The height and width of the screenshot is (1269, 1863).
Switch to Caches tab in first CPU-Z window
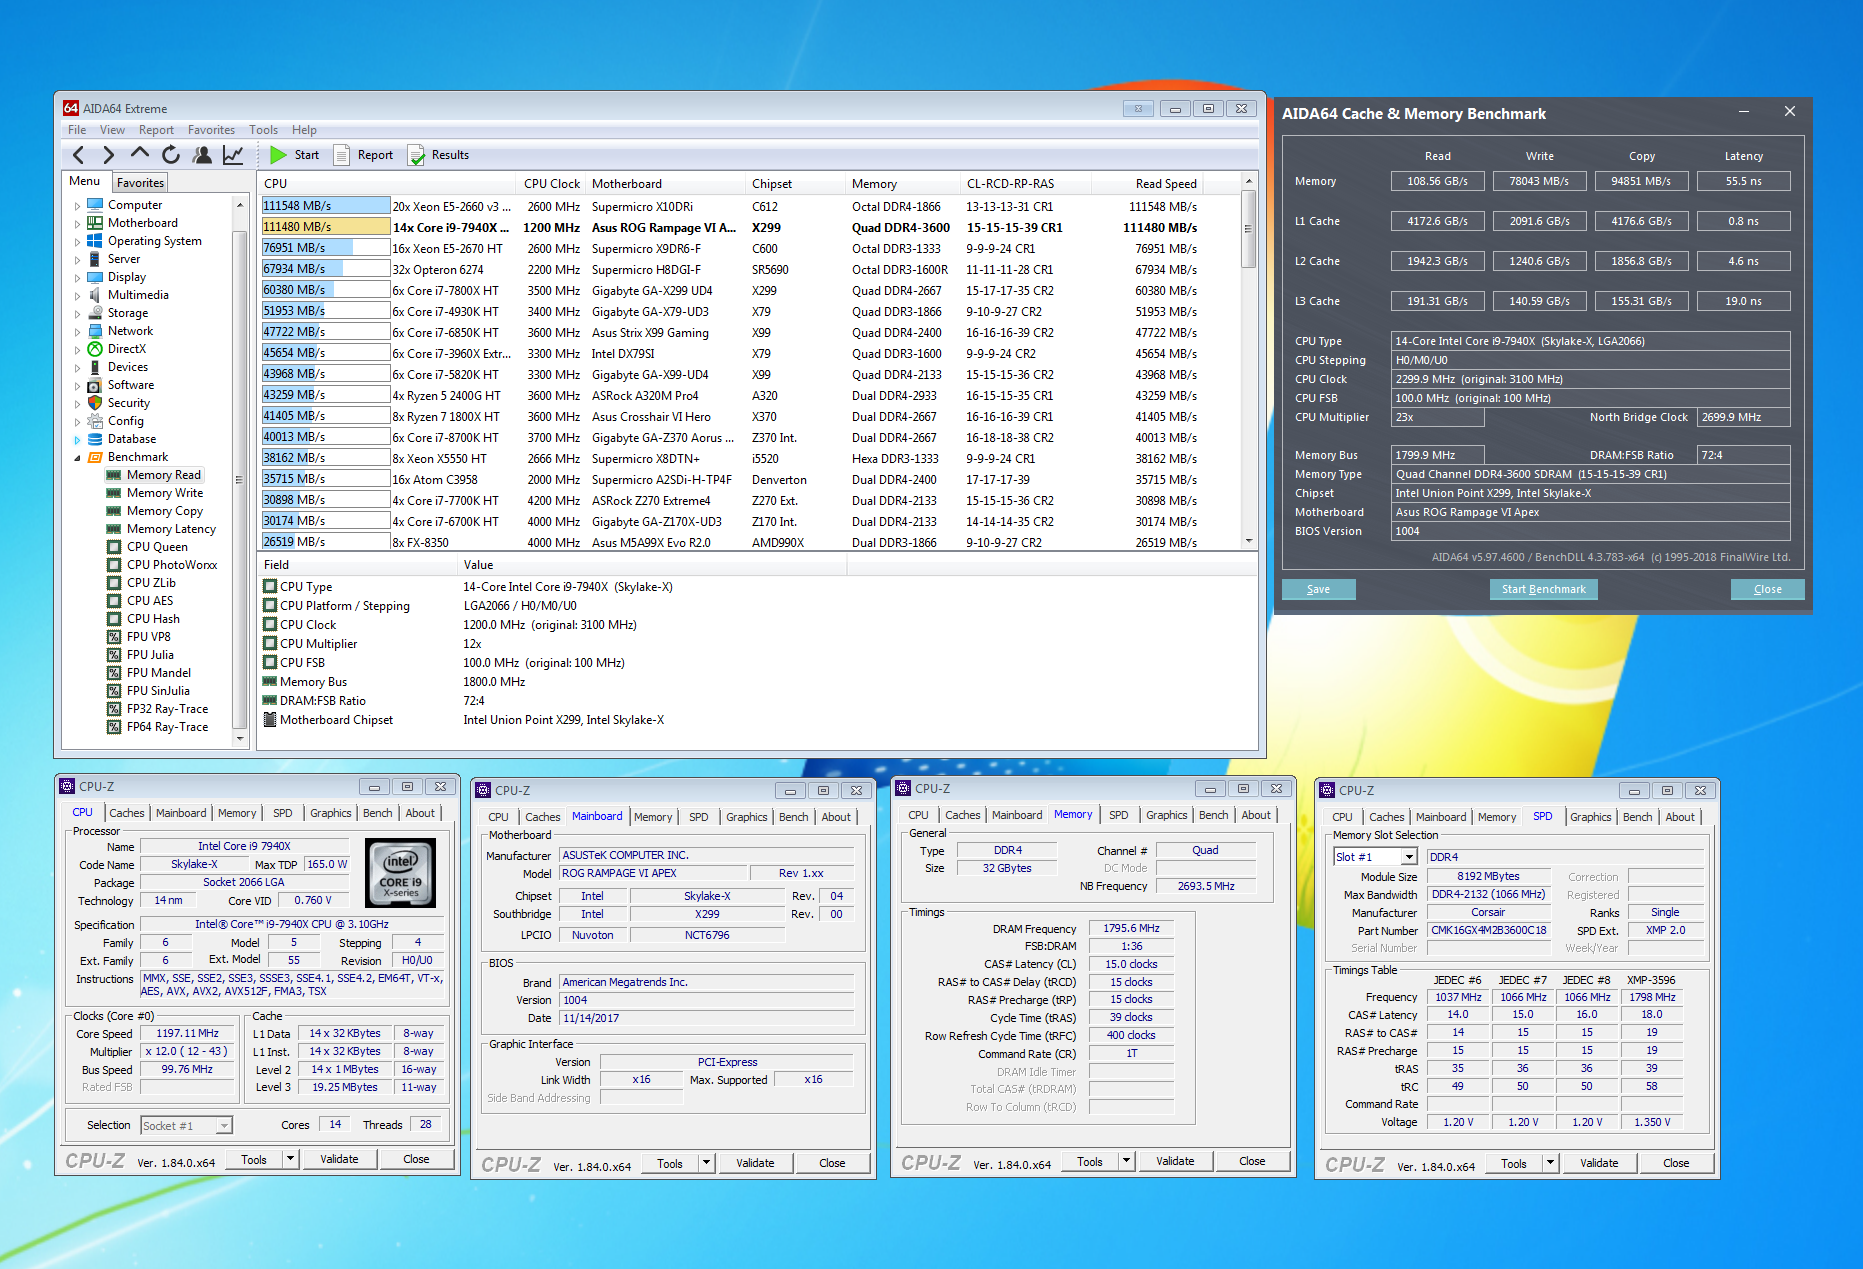(127, 813)
